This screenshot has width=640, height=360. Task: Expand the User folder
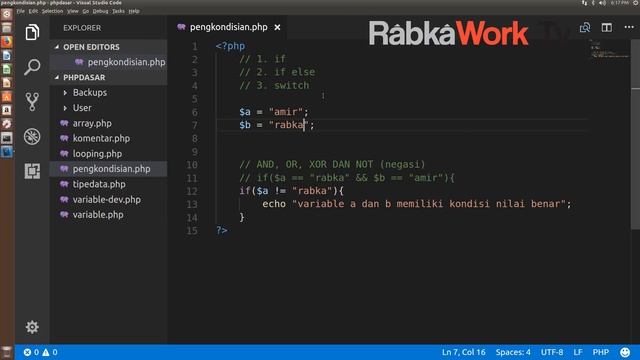[x=65, y=108]
